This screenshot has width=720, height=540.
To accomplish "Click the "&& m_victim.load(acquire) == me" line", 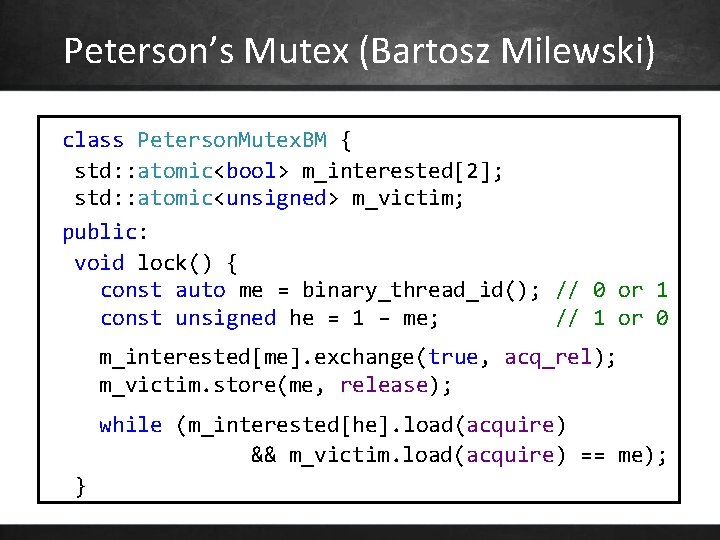I will click(x=458, y=455).
